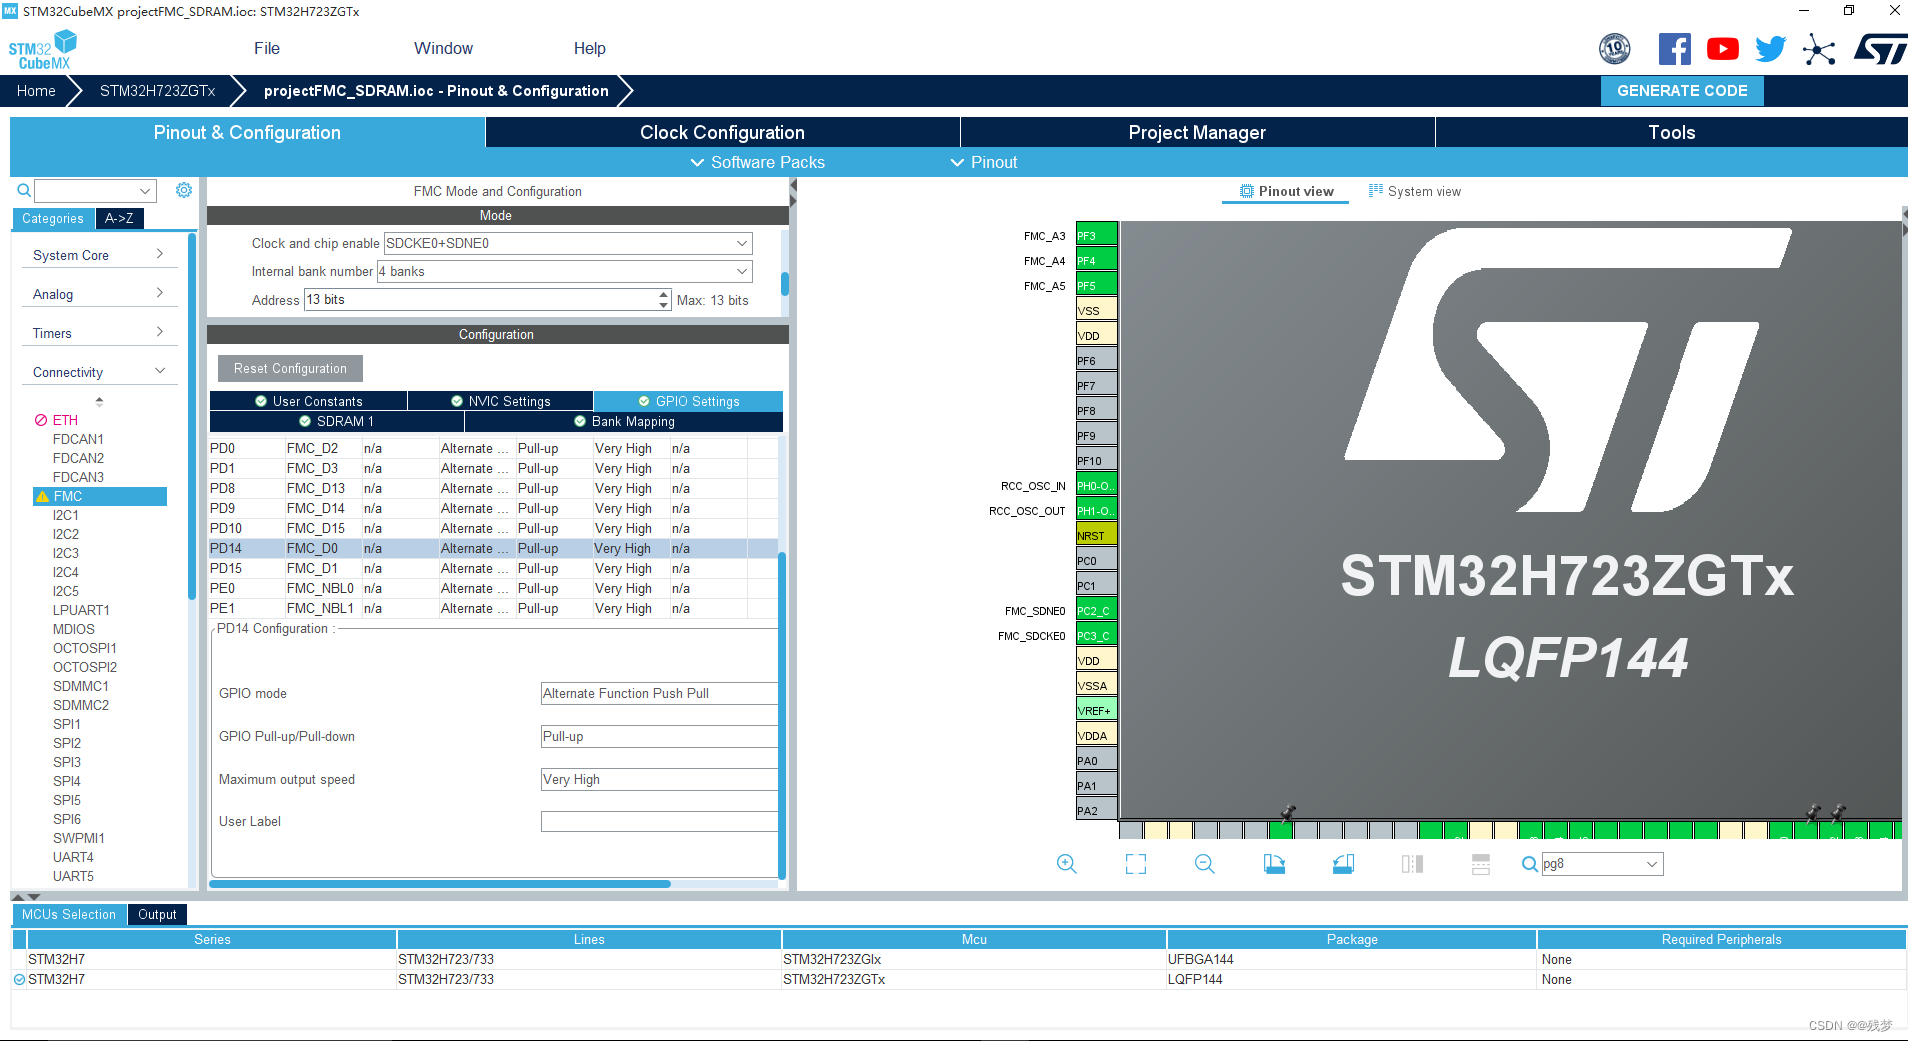Image resolution: width=1908 pixels, height=1041 pixels.
Task: Fit the chip to window icon
Action: [1136, 864]
